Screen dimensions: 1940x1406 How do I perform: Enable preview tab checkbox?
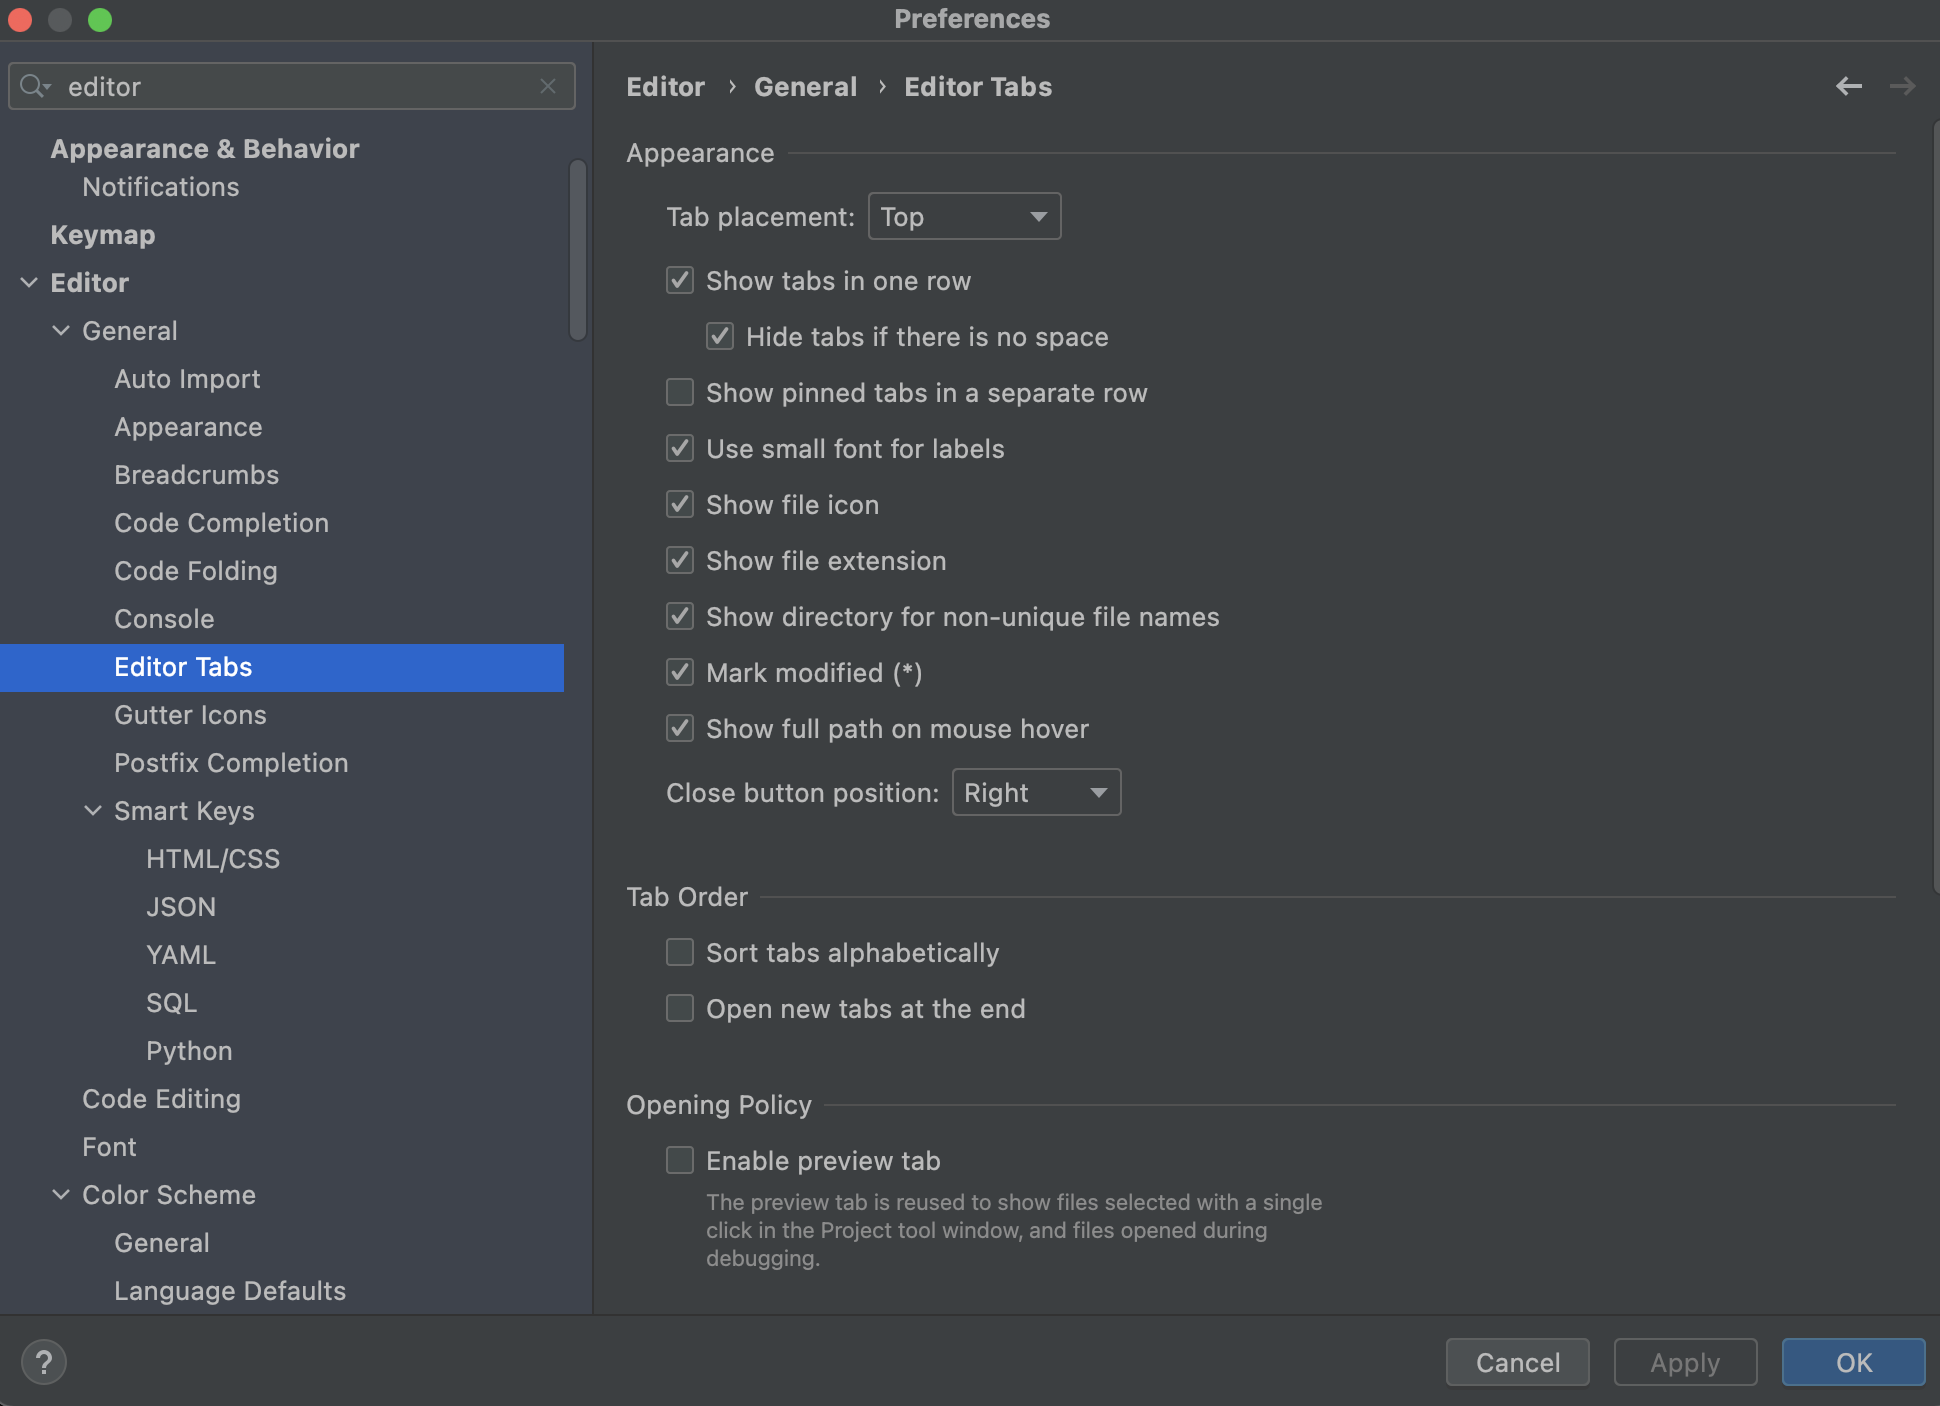click(680, 1161)
